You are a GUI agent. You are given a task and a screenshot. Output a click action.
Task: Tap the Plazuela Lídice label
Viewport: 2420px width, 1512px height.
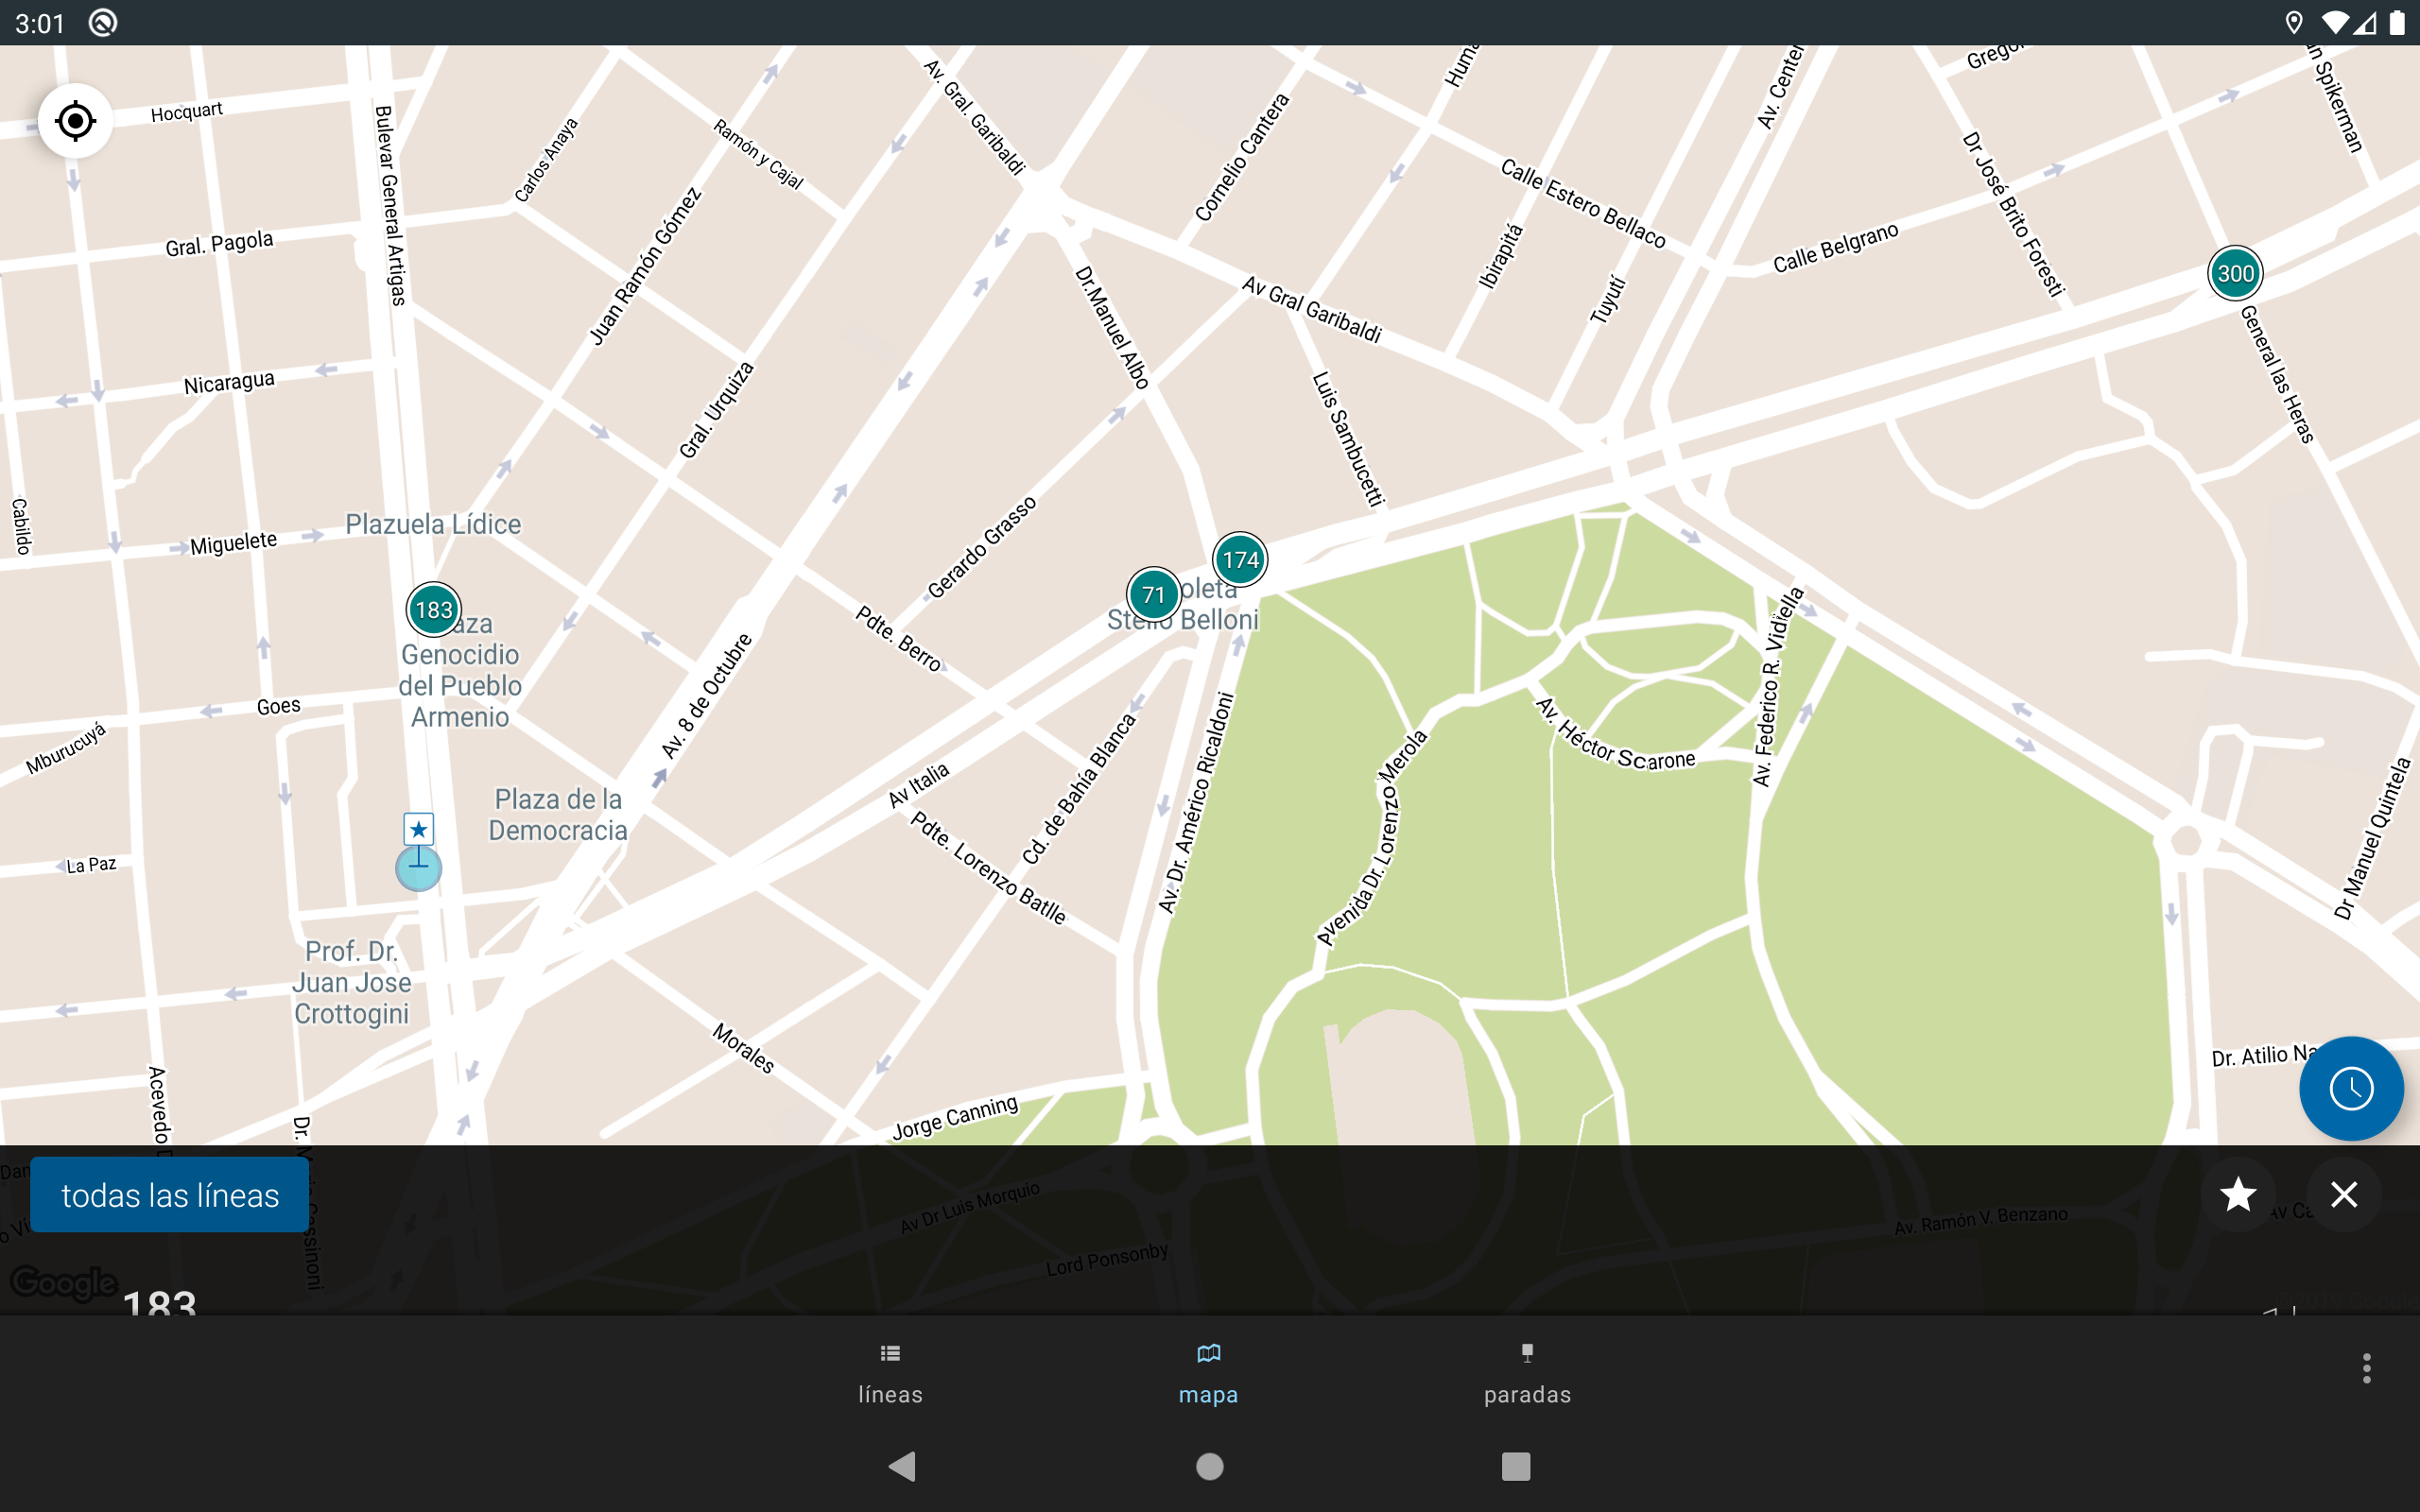(433, 524)
